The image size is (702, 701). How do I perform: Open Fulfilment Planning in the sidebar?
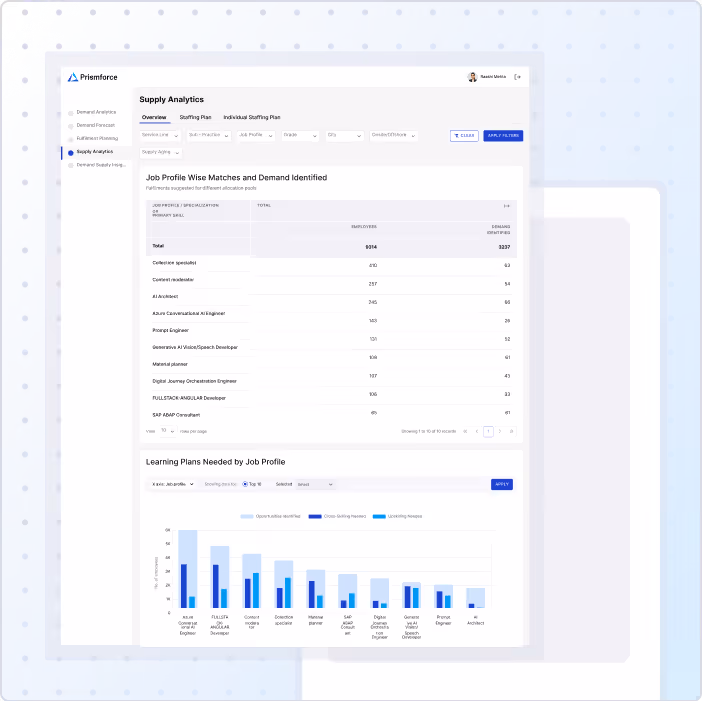pos(97,138)
